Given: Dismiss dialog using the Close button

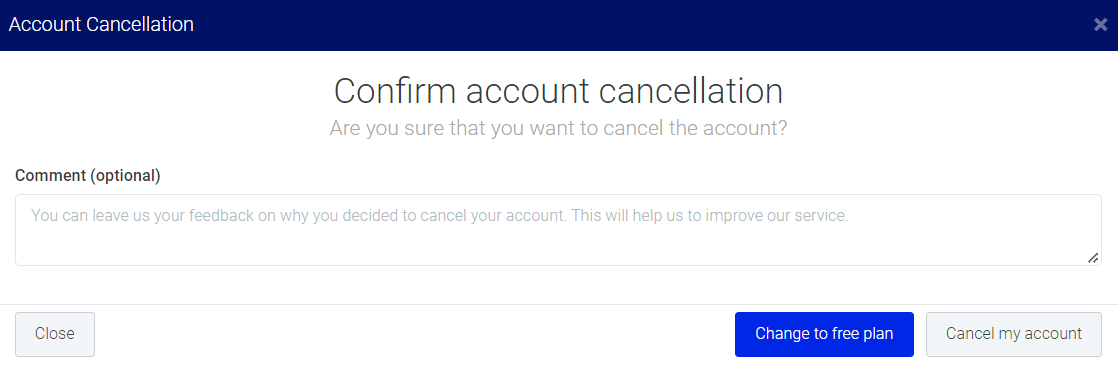Looking at the screenshot, I should pos(55,334).
